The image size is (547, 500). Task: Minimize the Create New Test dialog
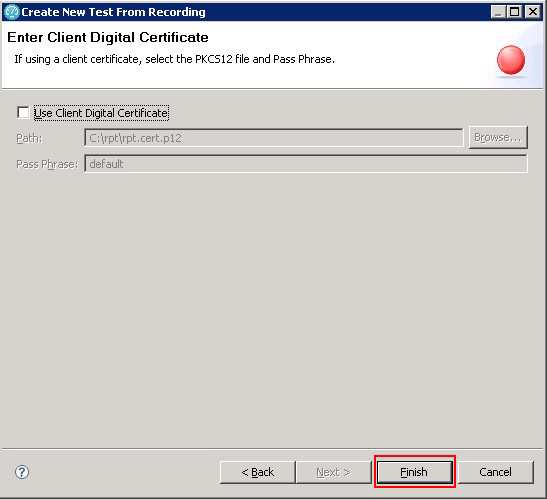coord(498,12)
